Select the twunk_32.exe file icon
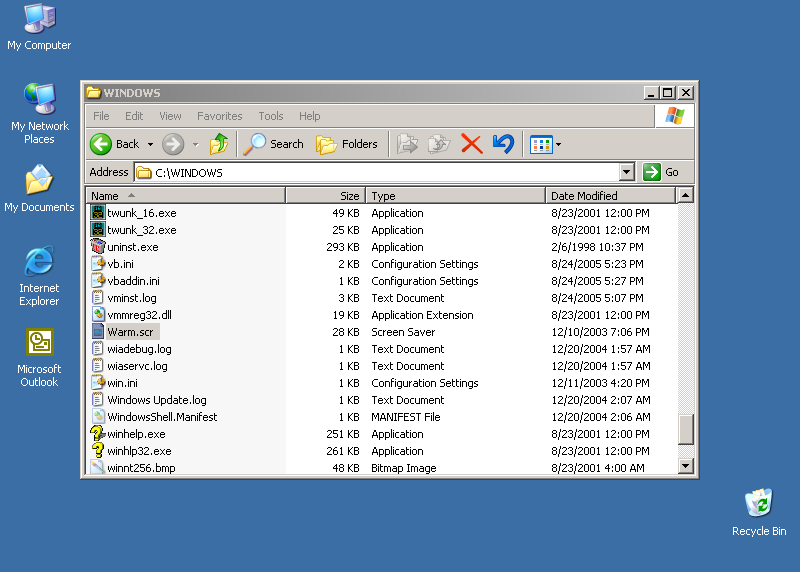 (x=97, y=230)
